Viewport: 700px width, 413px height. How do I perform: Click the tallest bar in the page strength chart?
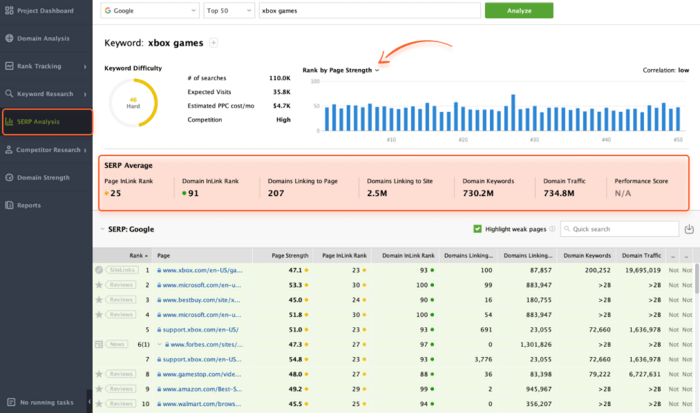(513, 113)
